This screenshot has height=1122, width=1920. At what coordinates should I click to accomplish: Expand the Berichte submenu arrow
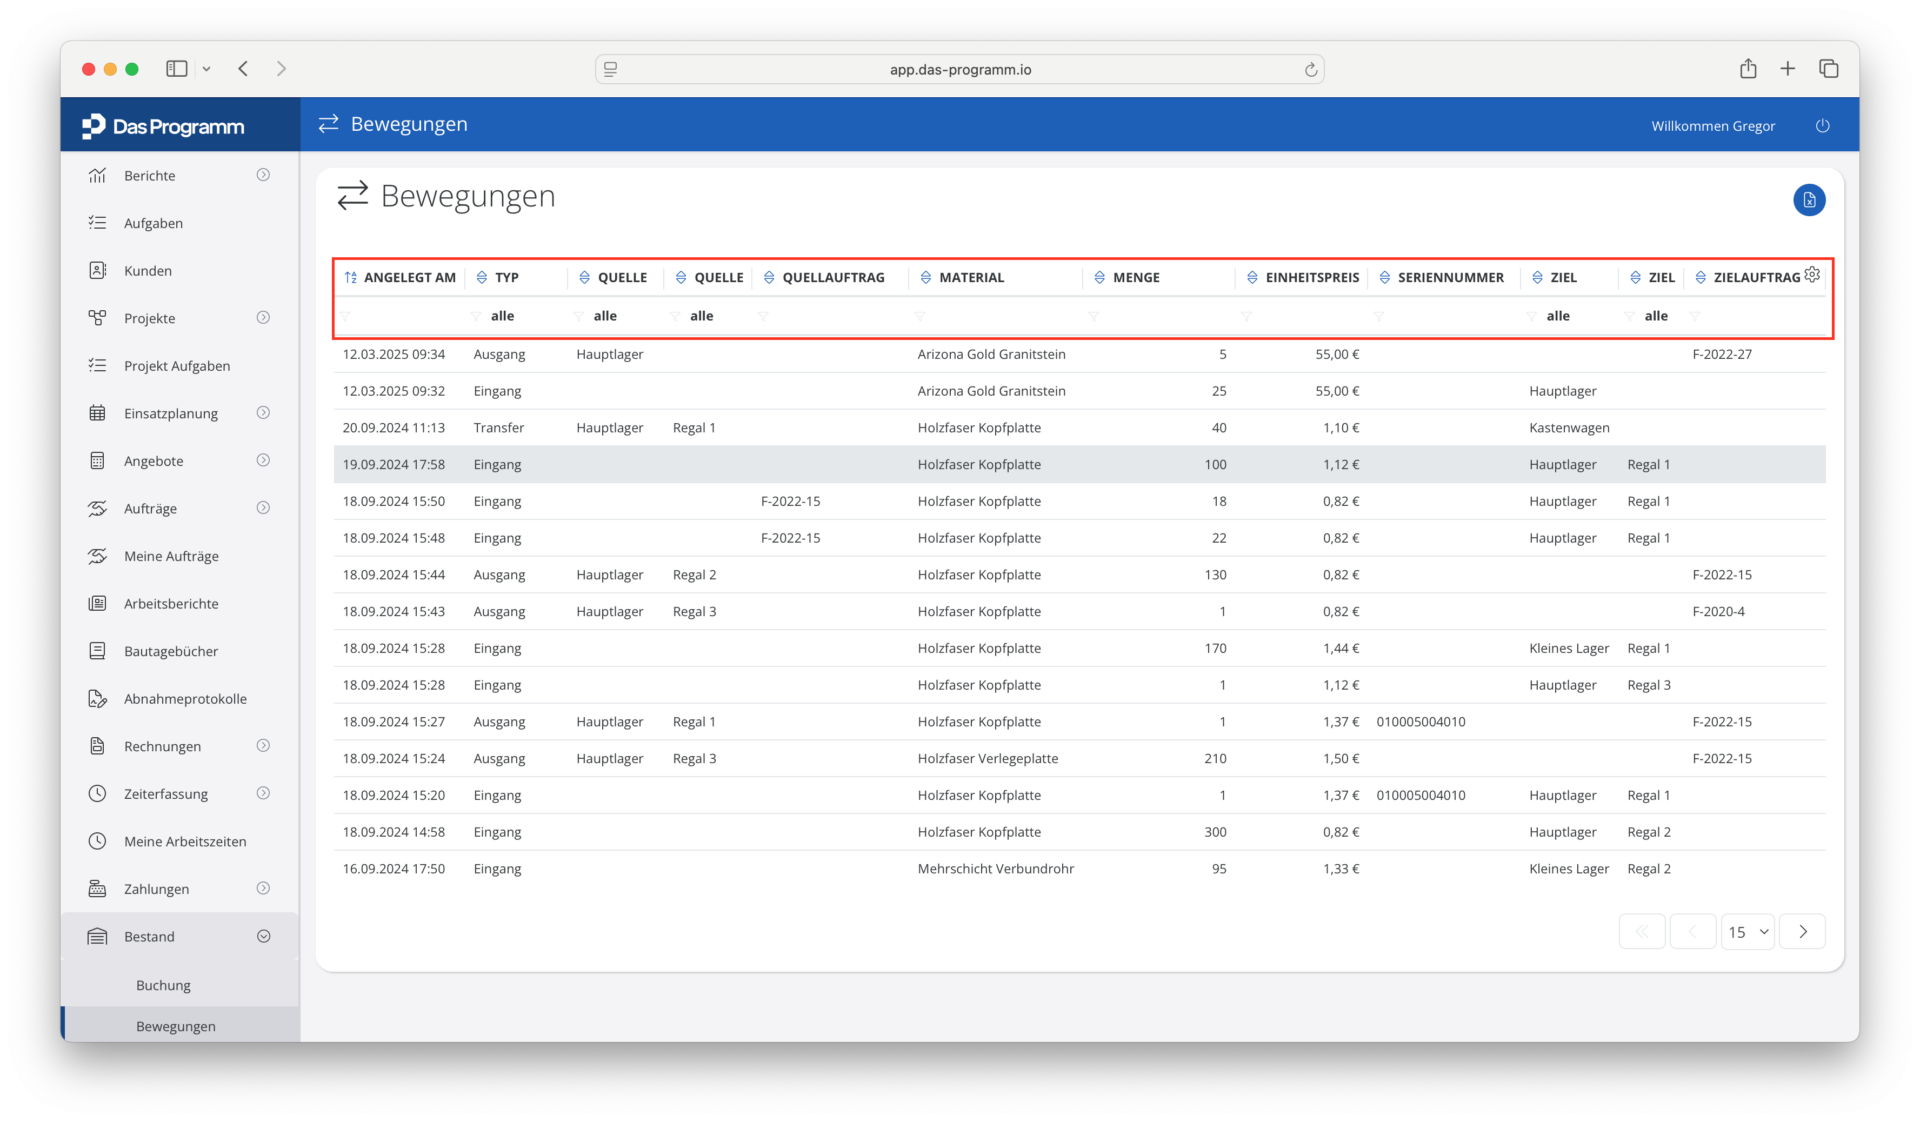263,175
